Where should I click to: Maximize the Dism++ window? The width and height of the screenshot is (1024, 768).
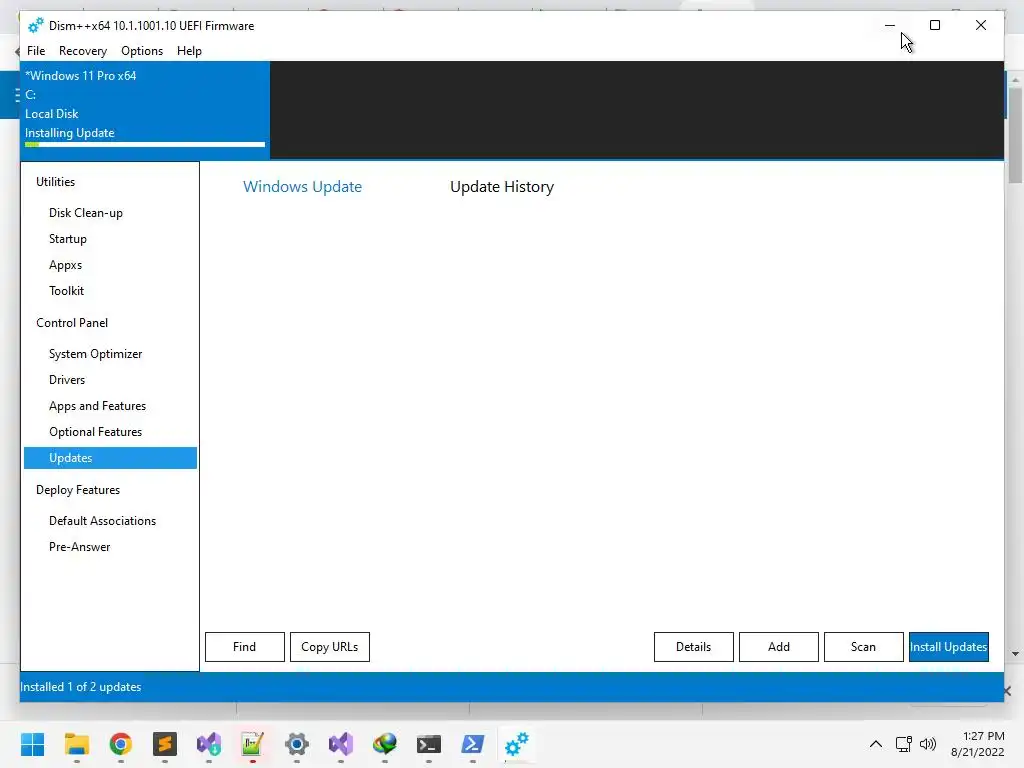pyautogui.click(x=935, y=25)
